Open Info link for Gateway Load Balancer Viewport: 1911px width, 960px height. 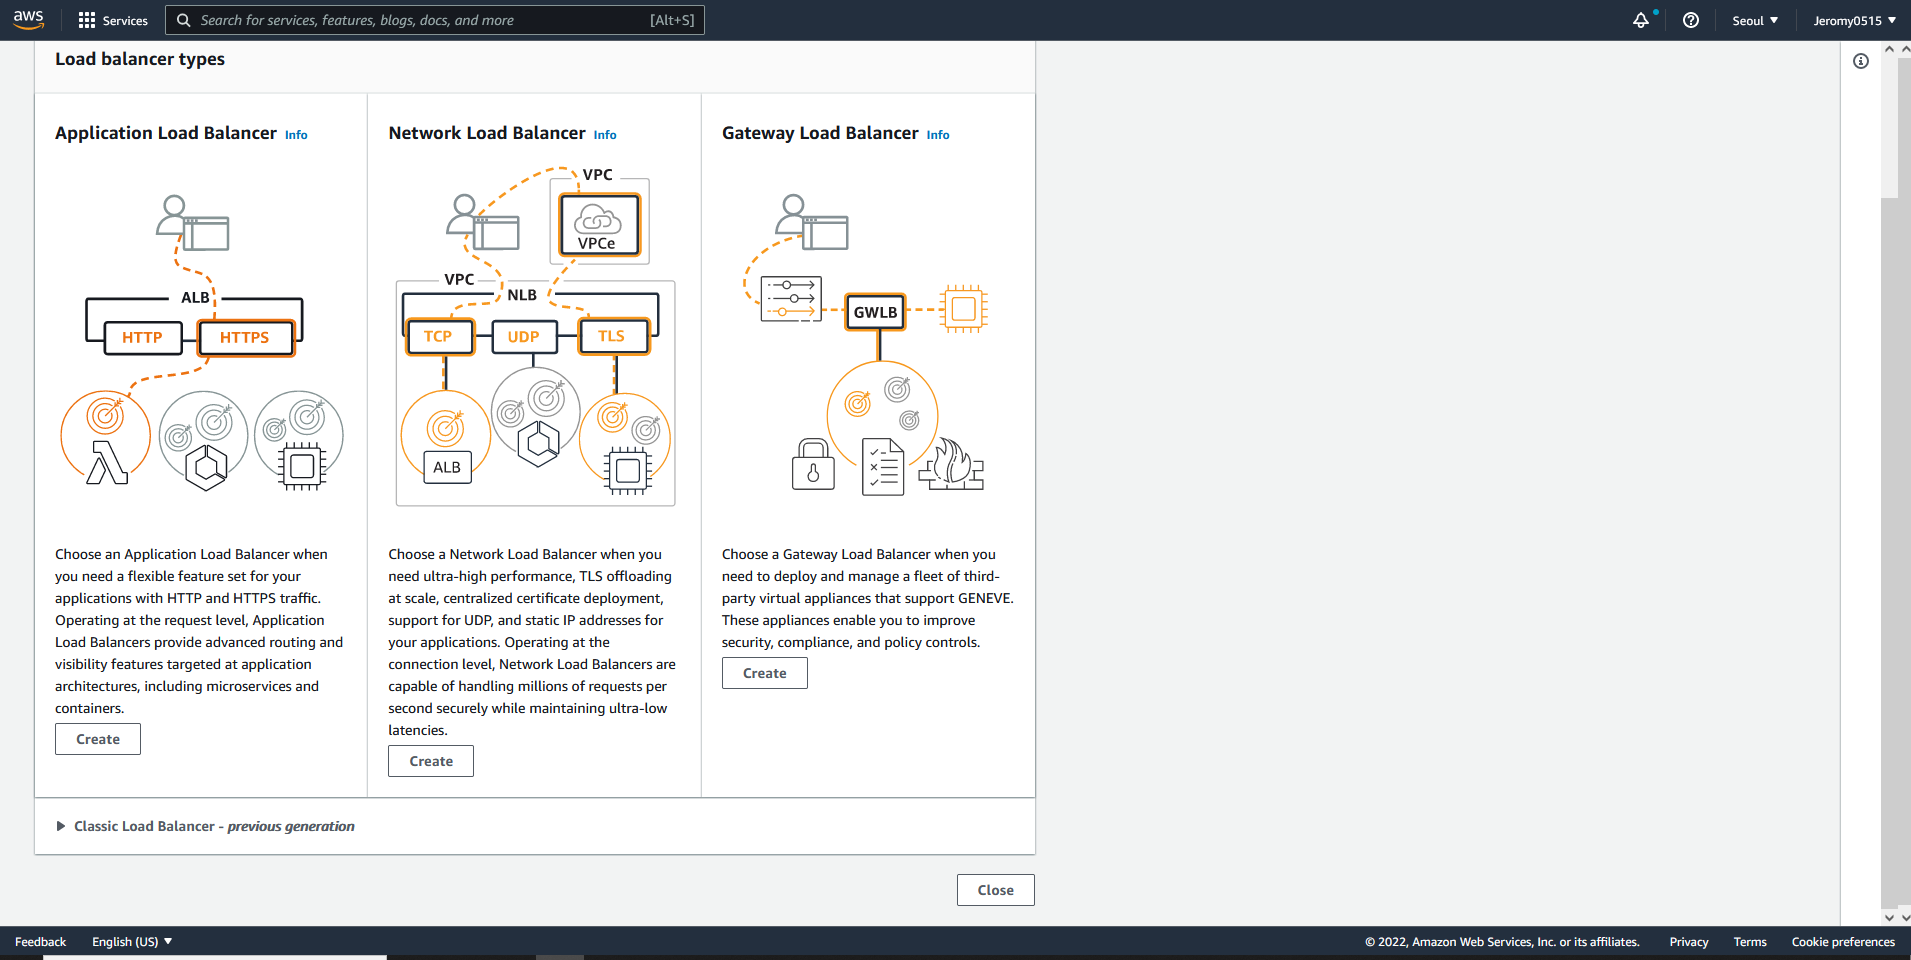pyautogui.click(x=938, y=135)
